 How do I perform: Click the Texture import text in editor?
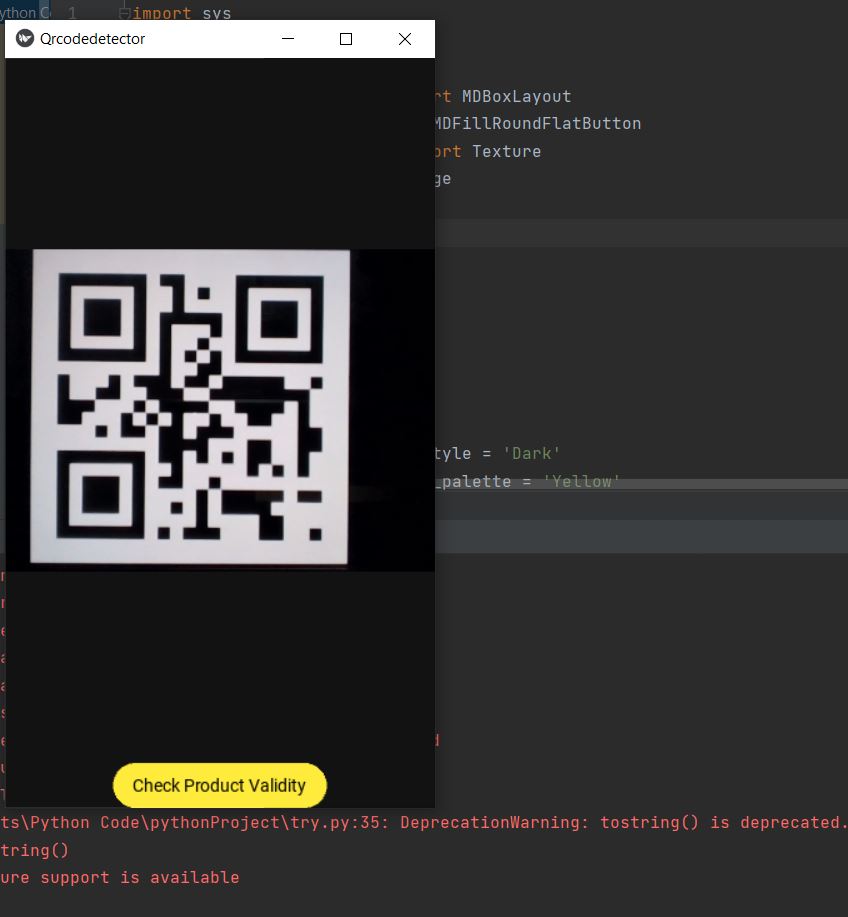point(506,151)
